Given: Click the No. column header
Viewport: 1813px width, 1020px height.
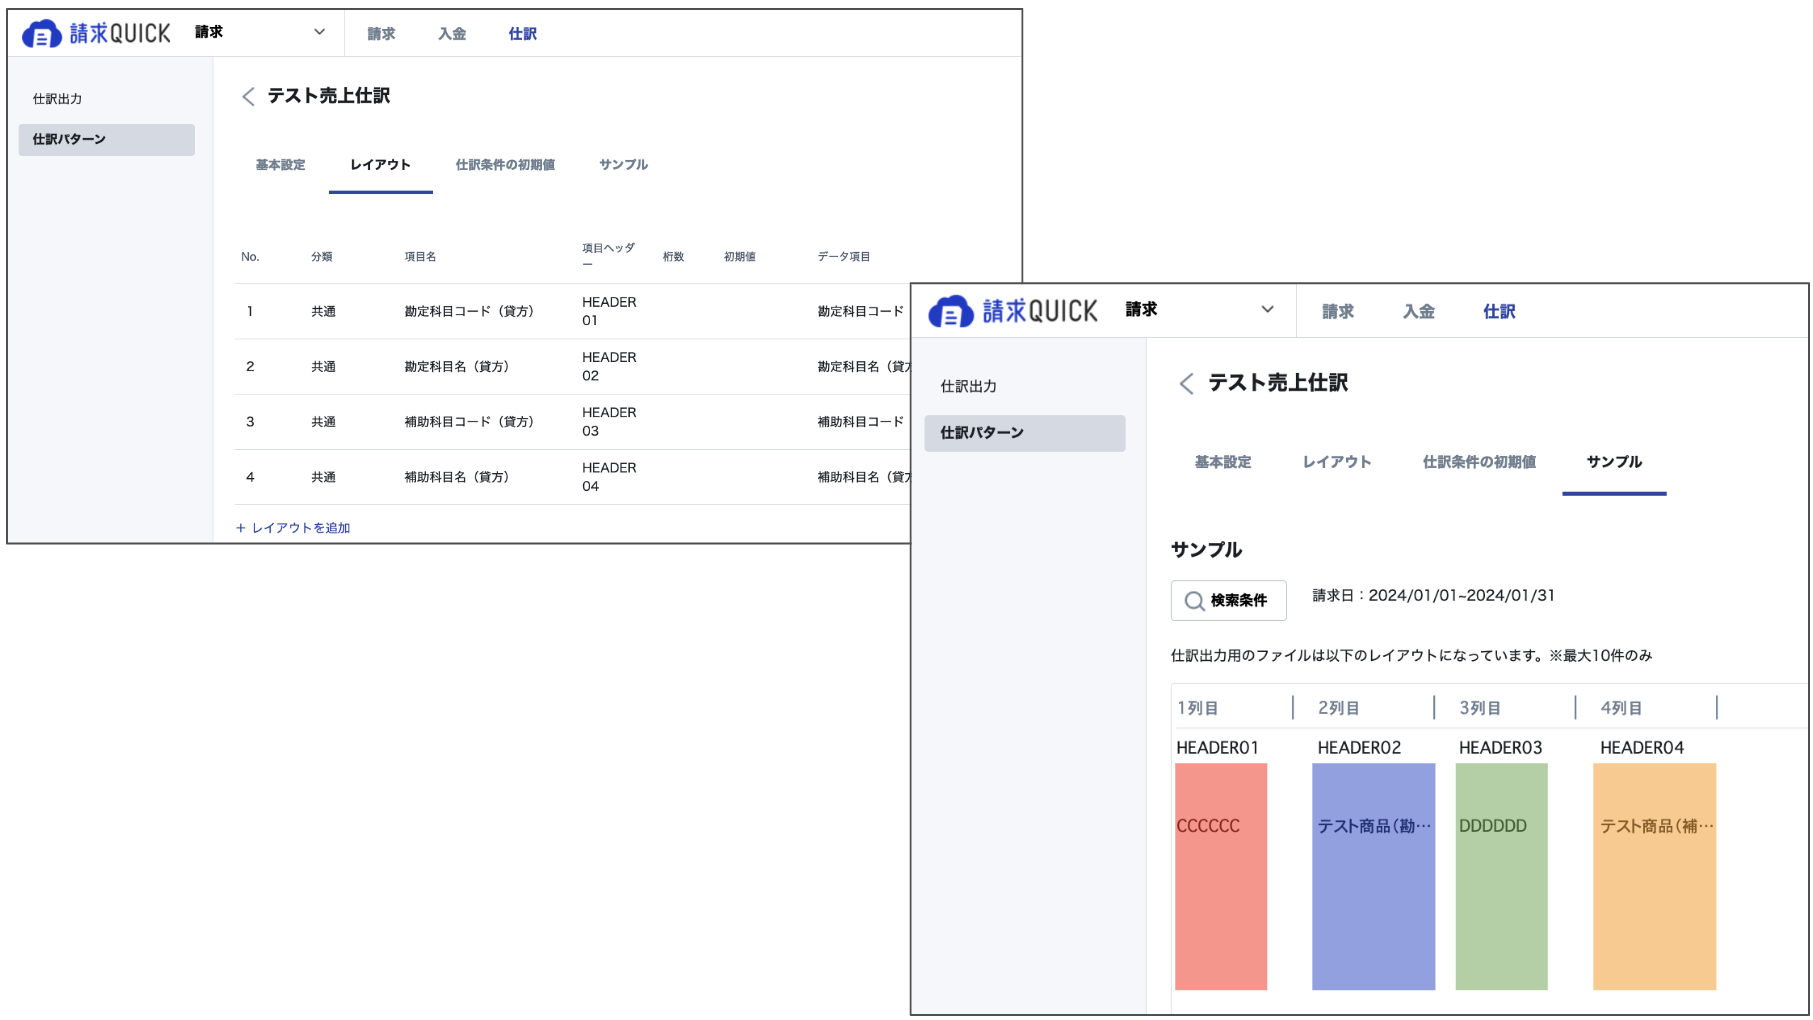Looking at the screenshot, I should [250, 257].
